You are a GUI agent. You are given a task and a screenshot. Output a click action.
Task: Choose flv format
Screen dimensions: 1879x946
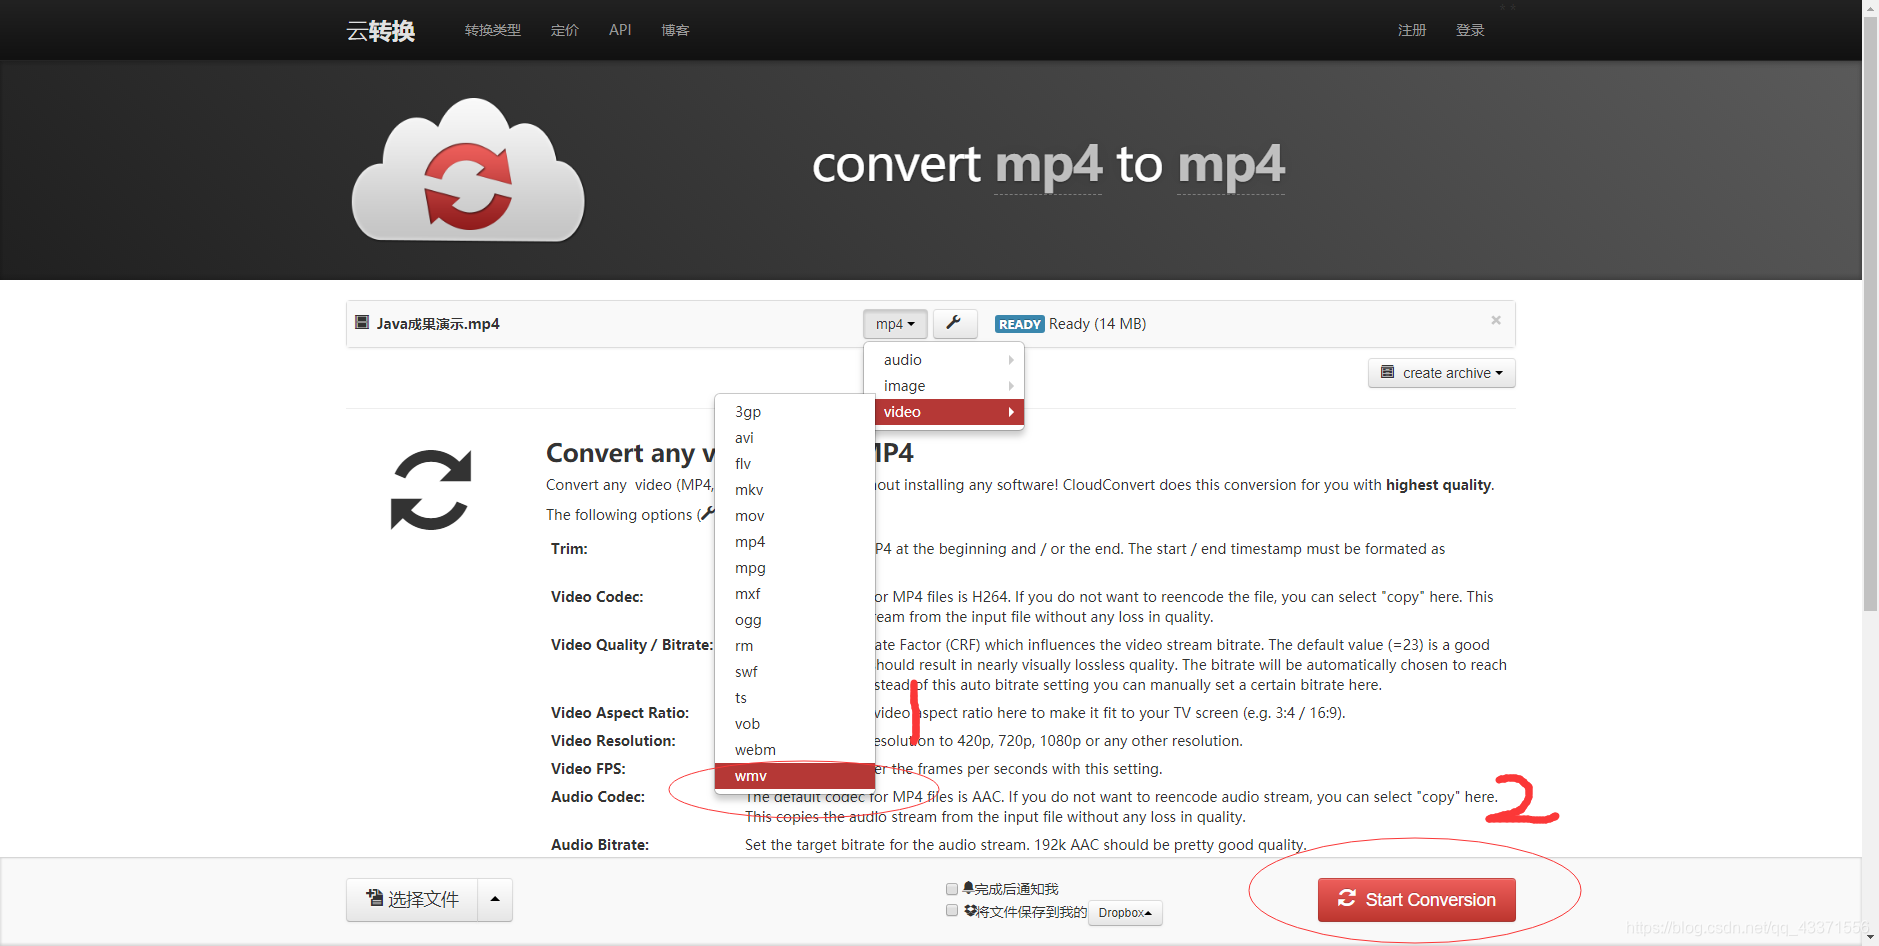coord(795,464)
